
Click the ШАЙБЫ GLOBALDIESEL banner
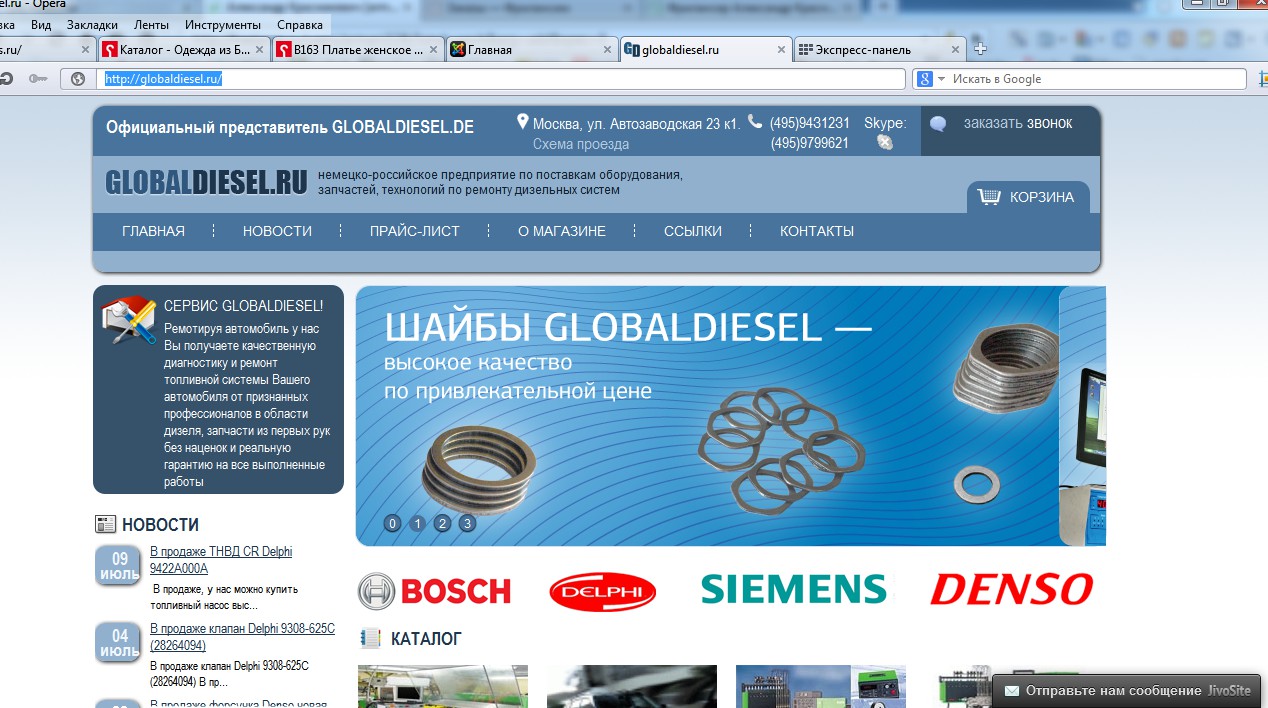[708, 416]
